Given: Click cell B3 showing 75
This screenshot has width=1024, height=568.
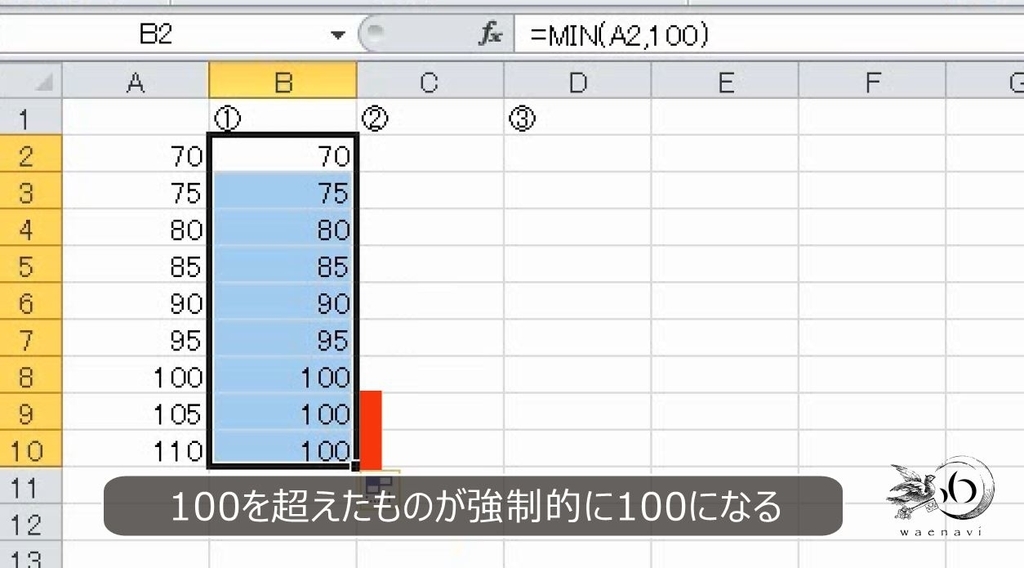Looking at the screenshot, I should [283, 191].
